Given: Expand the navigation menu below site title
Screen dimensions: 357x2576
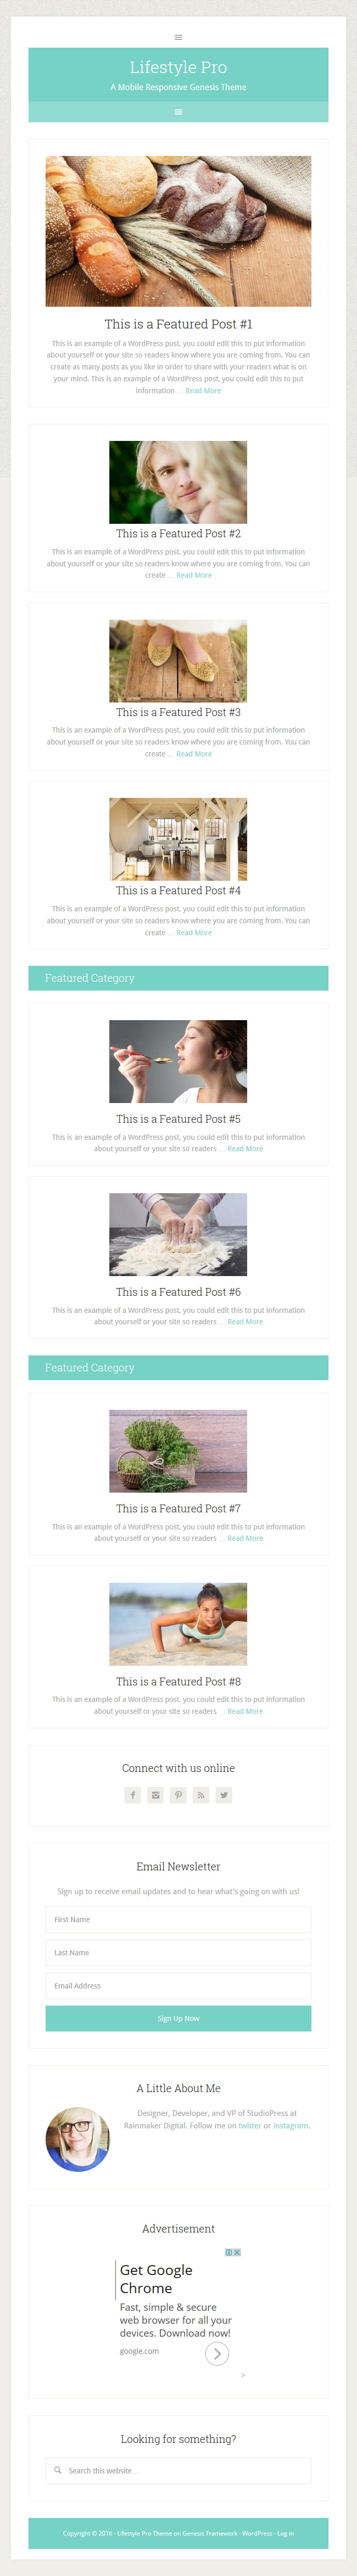Looking at the screenshot, I should (178, 112).
